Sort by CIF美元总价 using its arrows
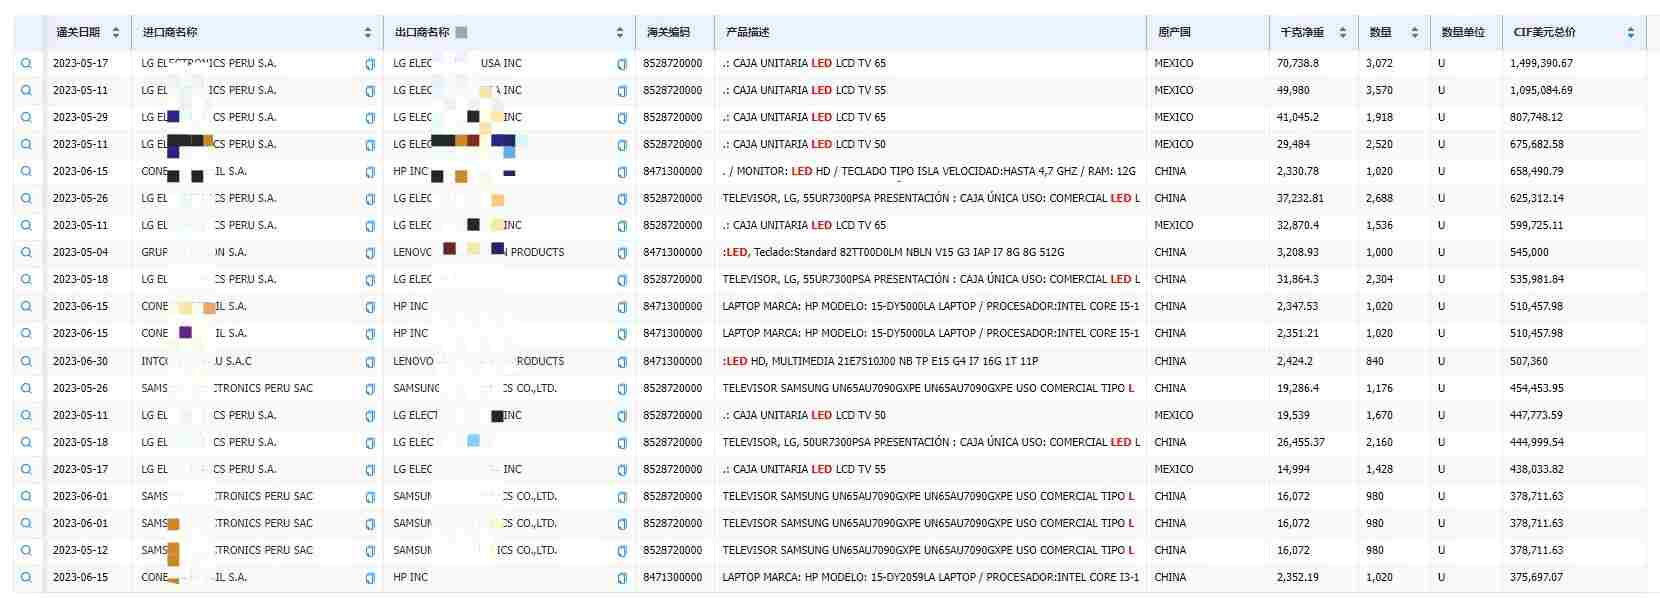 (1631, 33)
